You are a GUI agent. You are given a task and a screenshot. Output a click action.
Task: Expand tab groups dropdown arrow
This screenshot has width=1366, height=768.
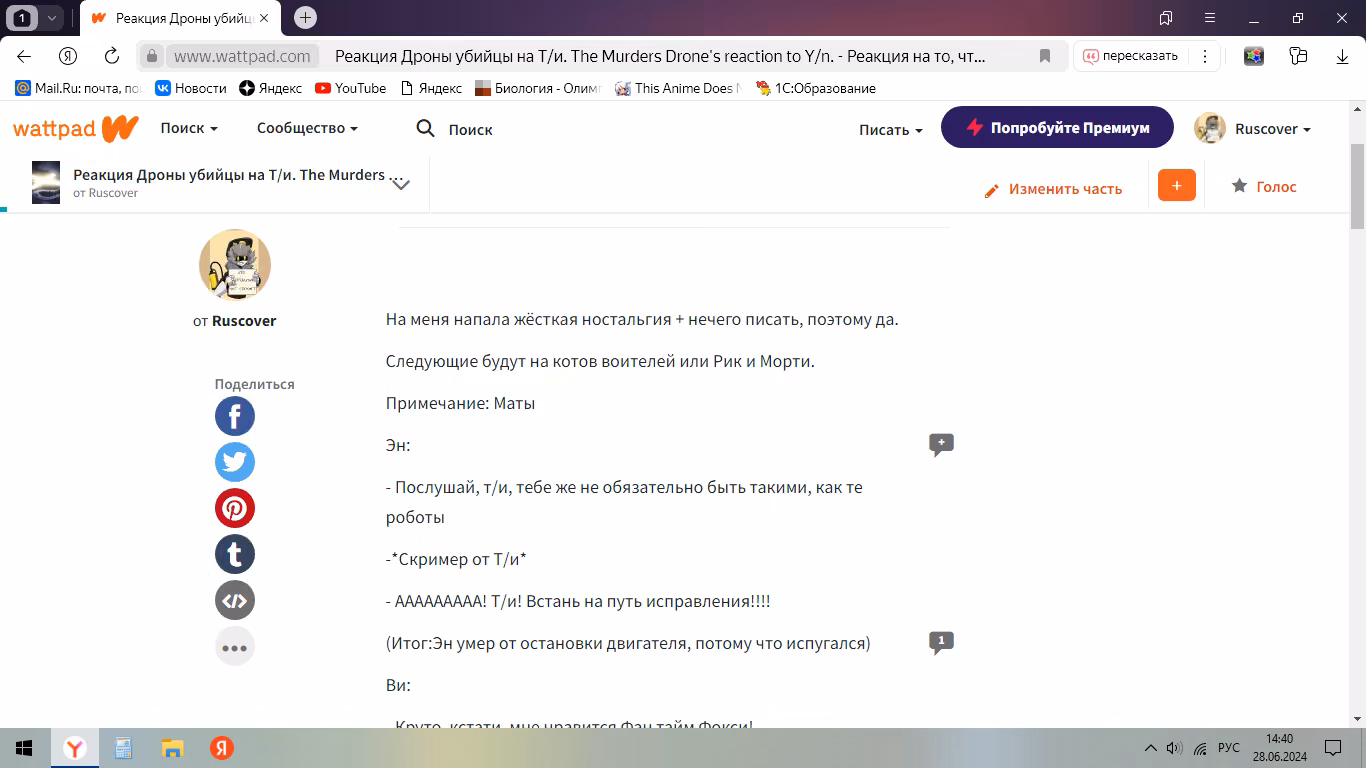coord(52,17)
